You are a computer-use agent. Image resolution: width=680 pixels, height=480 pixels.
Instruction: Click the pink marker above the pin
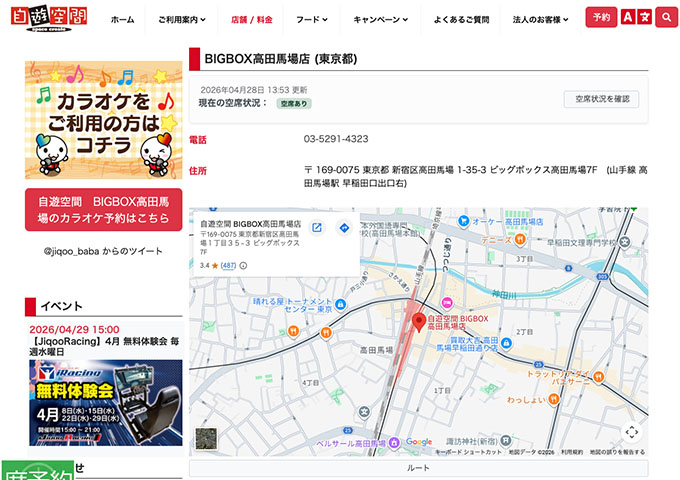point(447,303)
